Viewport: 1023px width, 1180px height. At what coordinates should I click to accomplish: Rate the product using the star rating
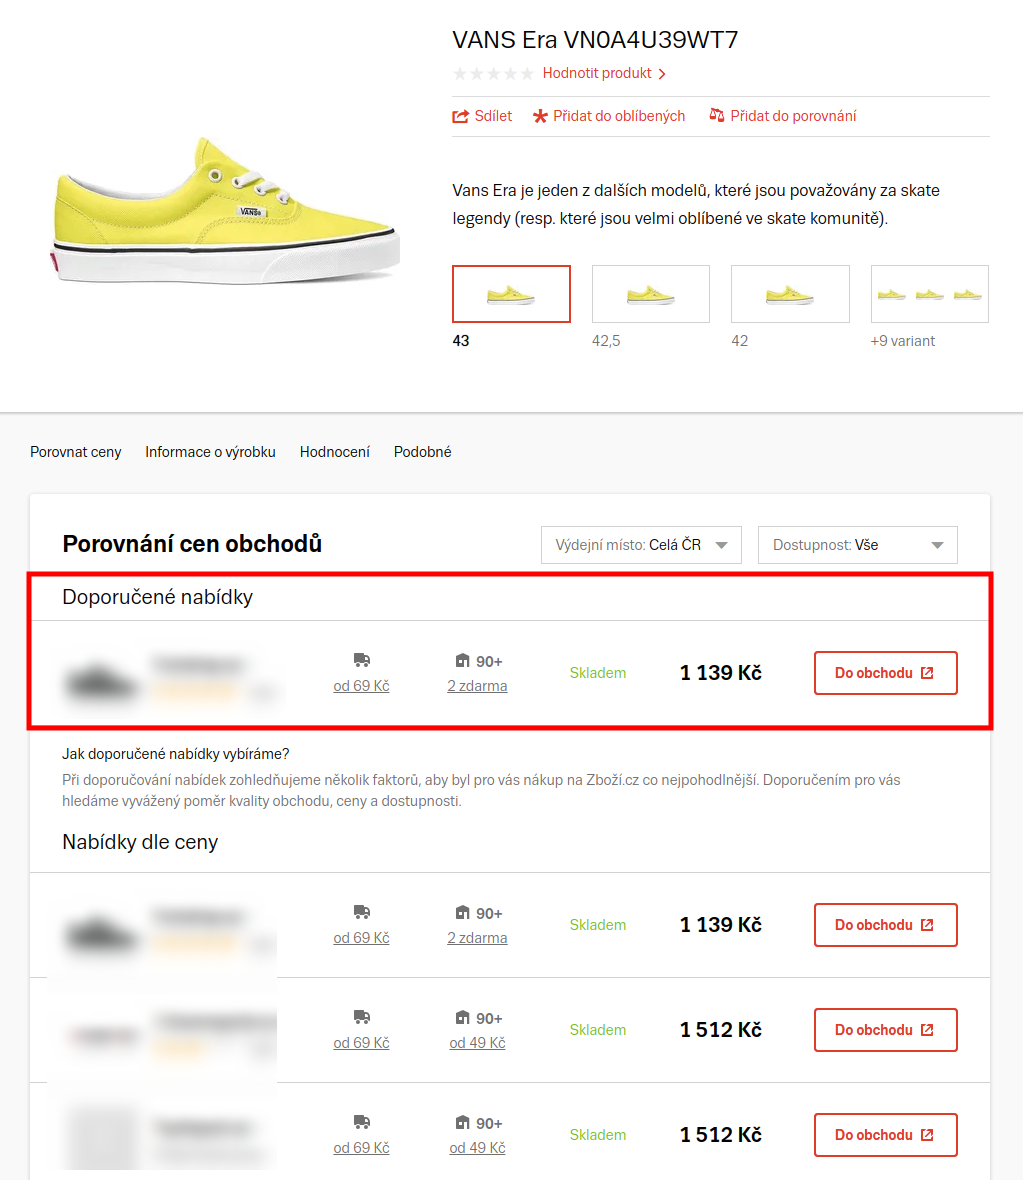point(493,73)
